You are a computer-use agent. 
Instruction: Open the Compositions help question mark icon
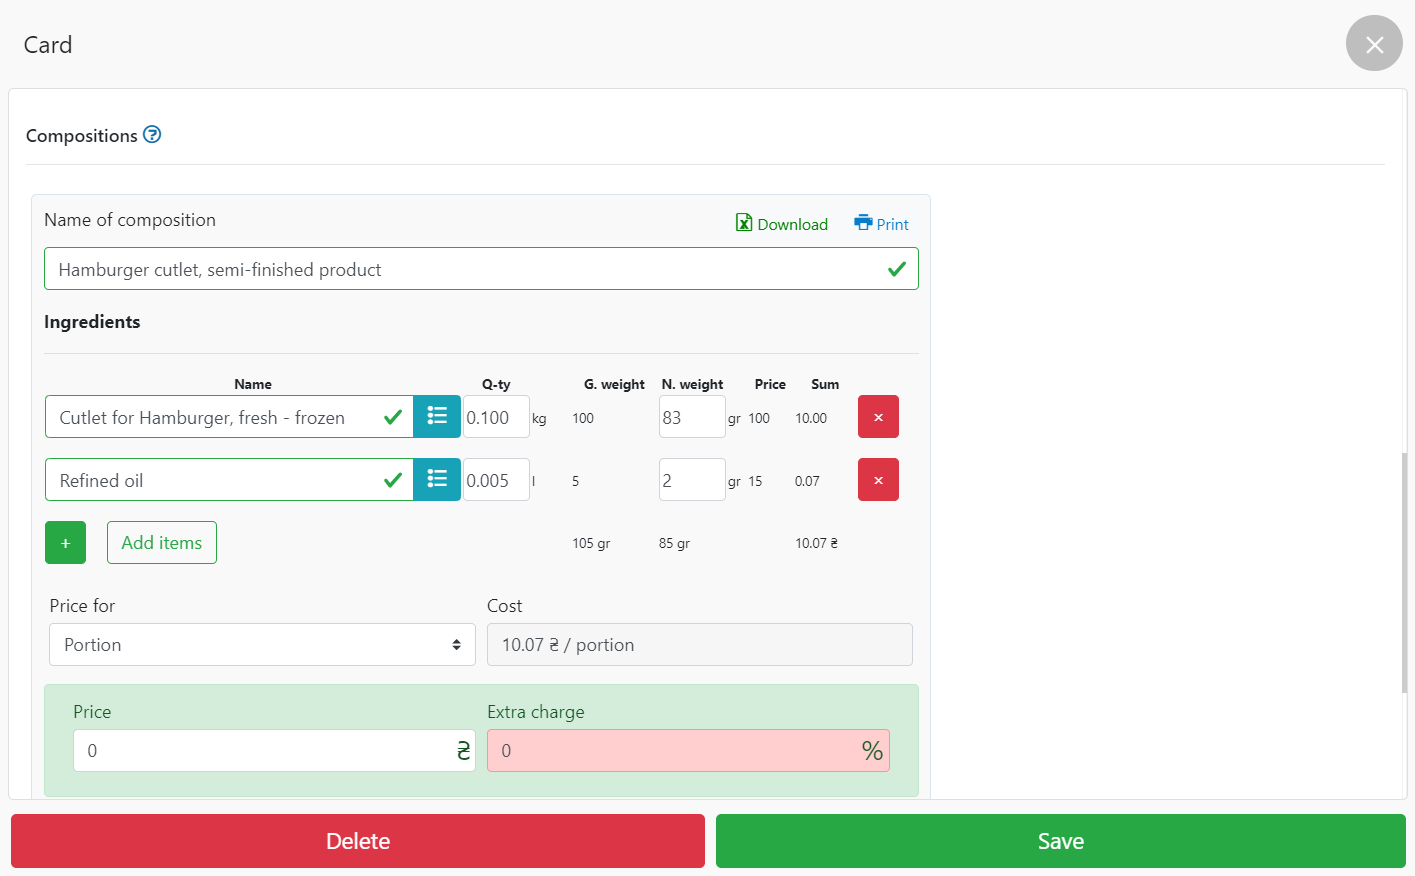pyautogui.click(x=152, y=135)
